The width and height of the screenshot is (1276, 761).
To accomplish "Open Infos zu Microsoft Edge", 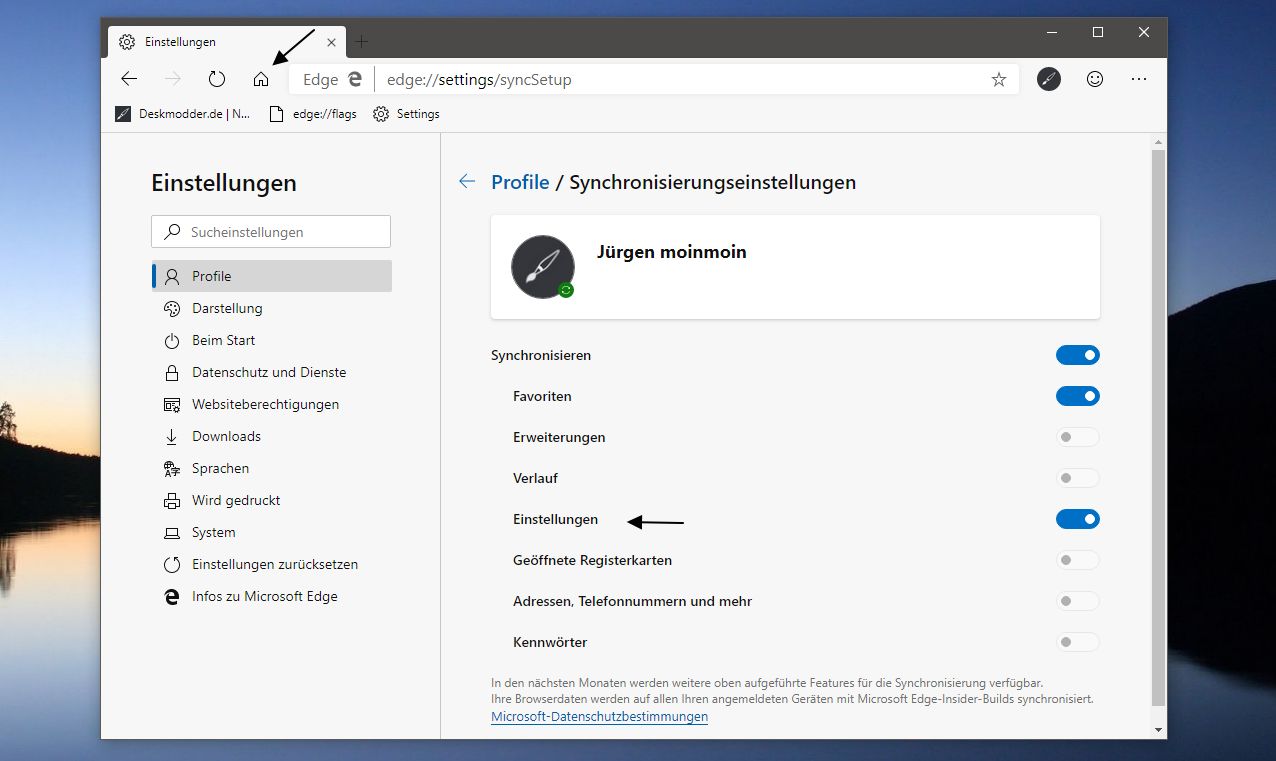I will (x=271, y=596).
